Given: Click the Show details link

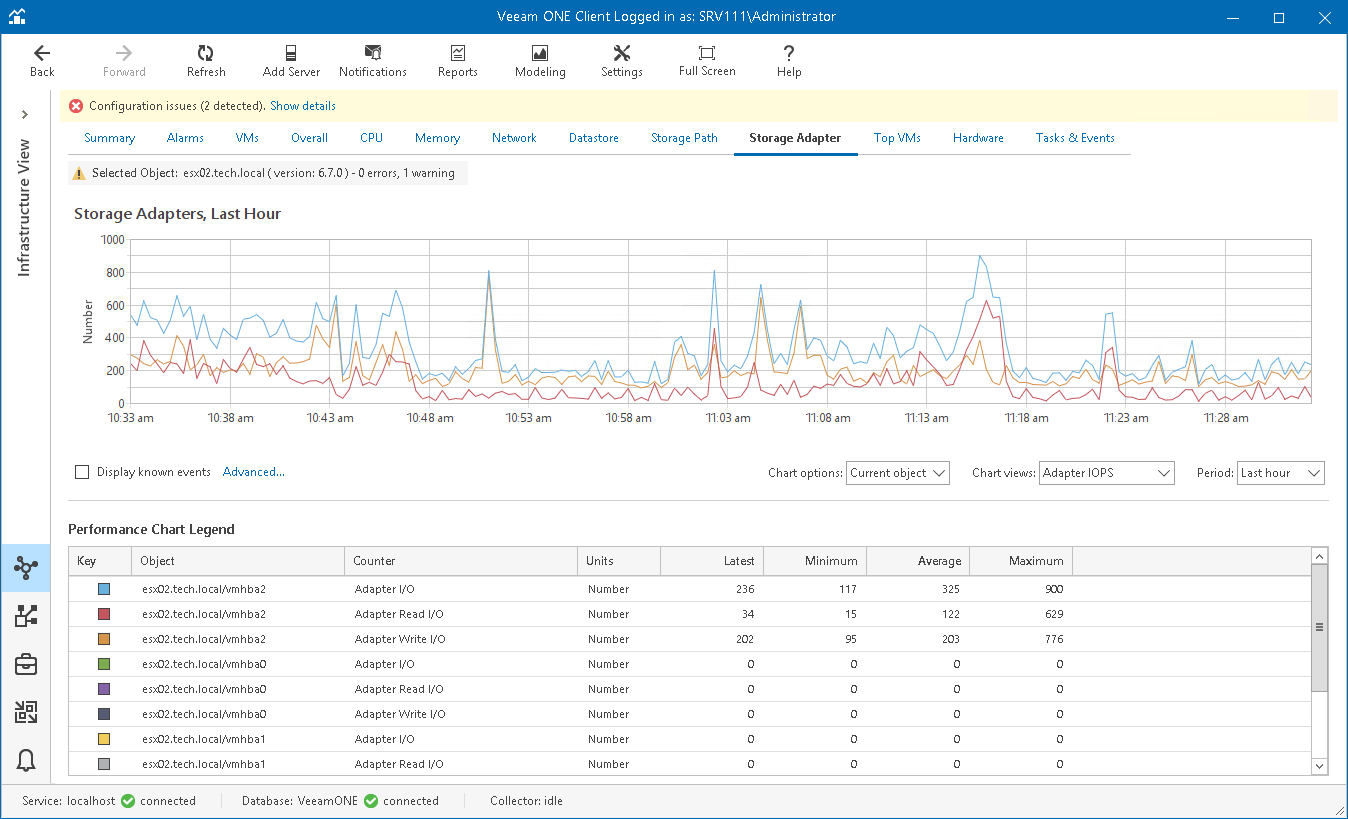Looking at the screenshot, I should [303, 106].
